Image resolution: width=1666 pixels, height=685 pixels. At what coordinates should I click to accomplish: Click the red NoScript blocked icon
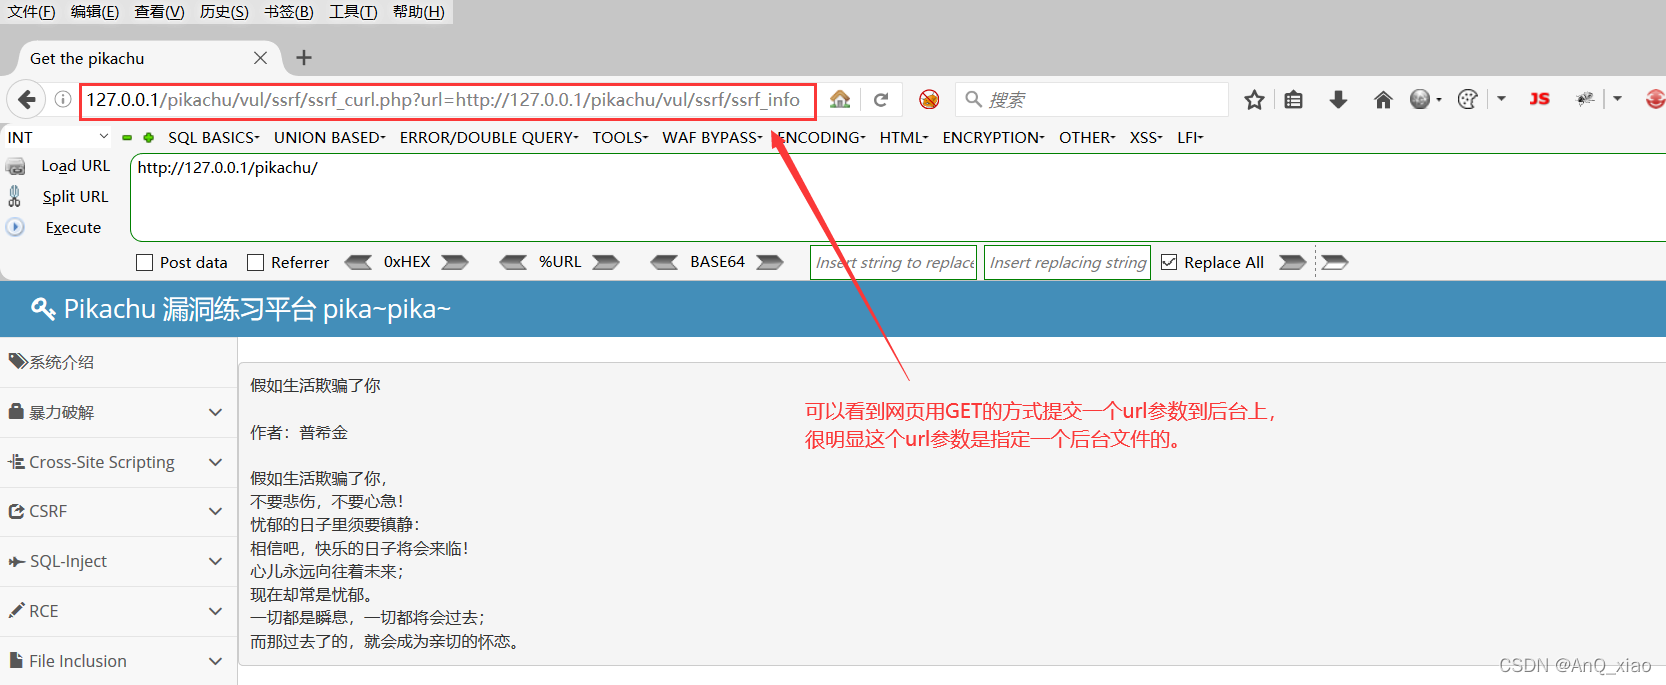pyautogui.click(x=929, y=99)
